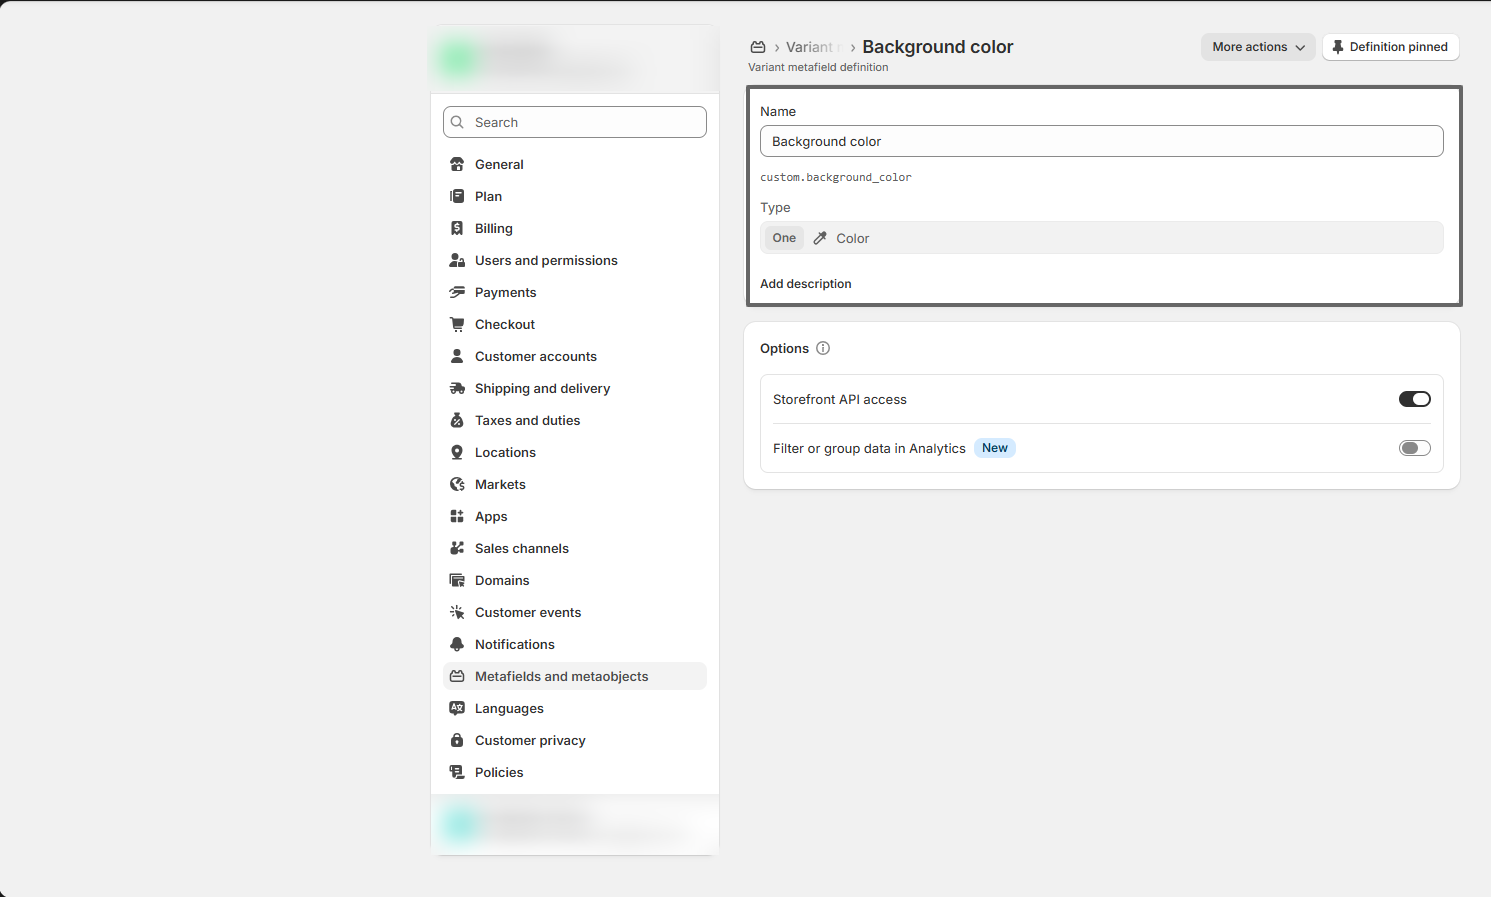
Task: Click the General store icon in sidebar
Action: click(x=457, y=164)
